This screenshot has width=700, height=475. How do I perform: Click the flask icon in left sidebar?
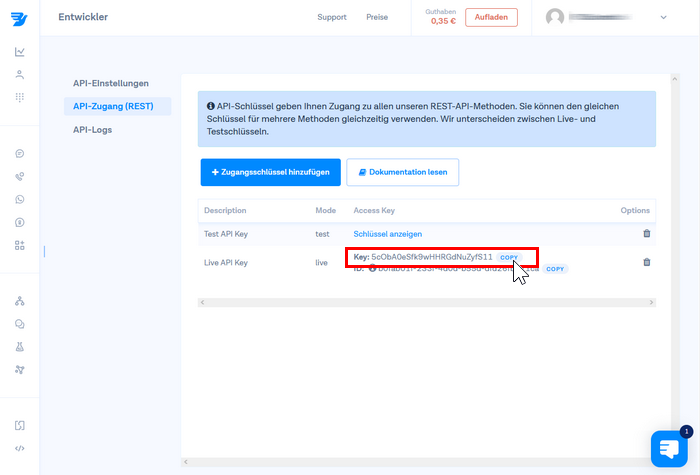[x=20, y=347]
